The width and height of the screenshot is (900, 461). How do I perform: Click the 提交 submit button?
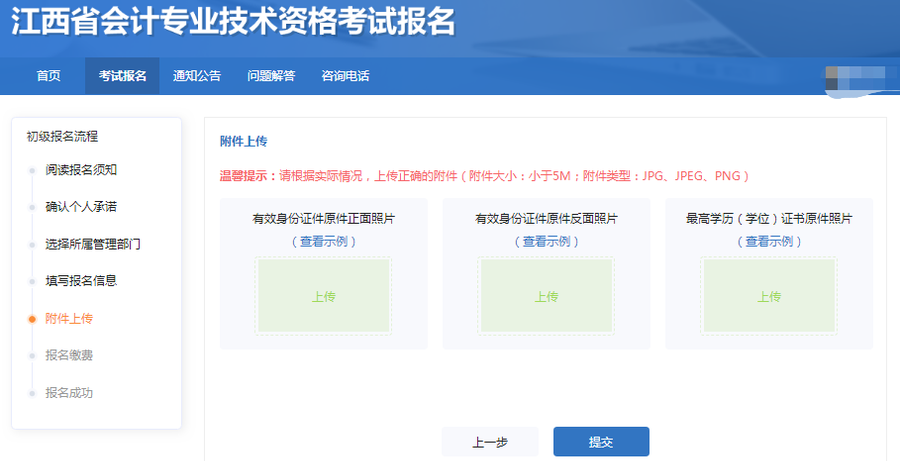(601, 442)
